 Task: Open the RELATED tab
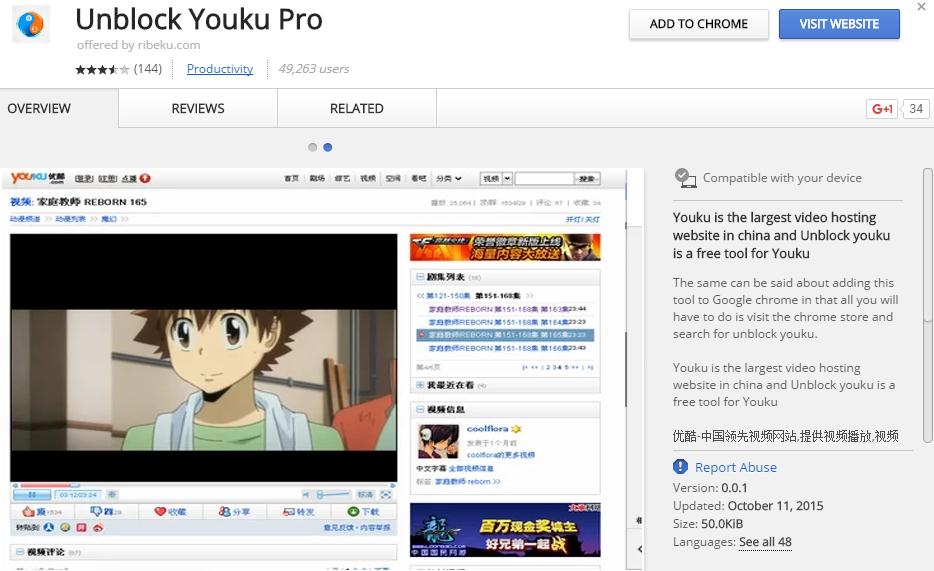[x=357, y=108]
